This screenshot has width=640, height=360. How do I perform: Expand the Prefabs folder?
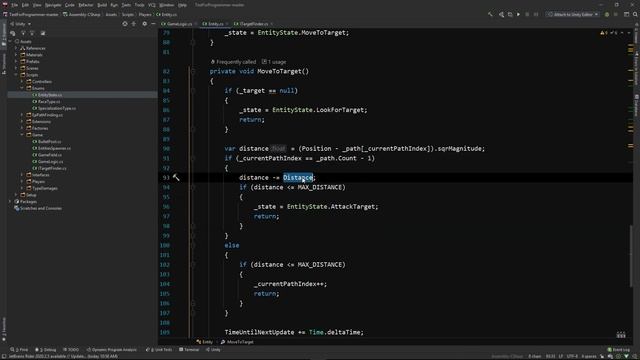(x=16, y=62)
